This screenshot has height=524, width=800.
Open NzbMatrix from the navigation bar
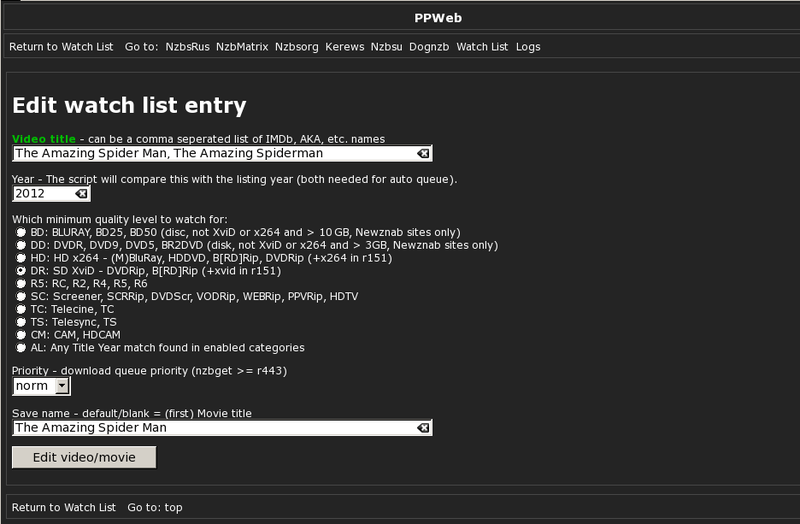click(242, 47)
